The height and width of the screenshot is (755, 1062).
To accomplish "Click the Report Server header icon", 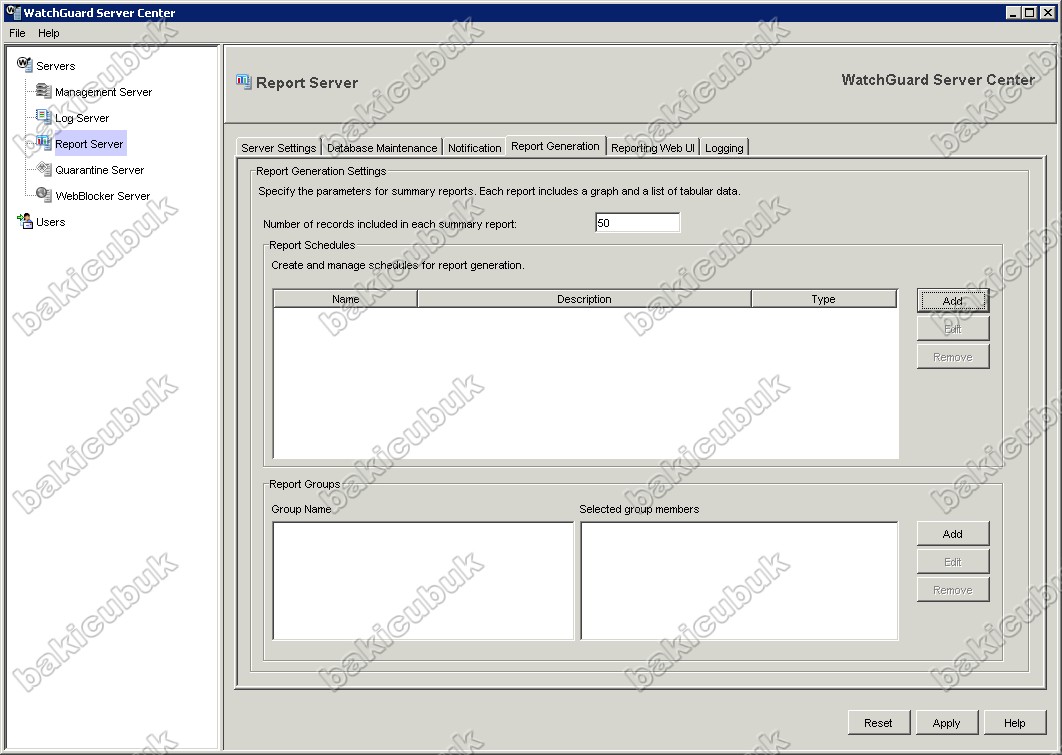I will point(243,82).
